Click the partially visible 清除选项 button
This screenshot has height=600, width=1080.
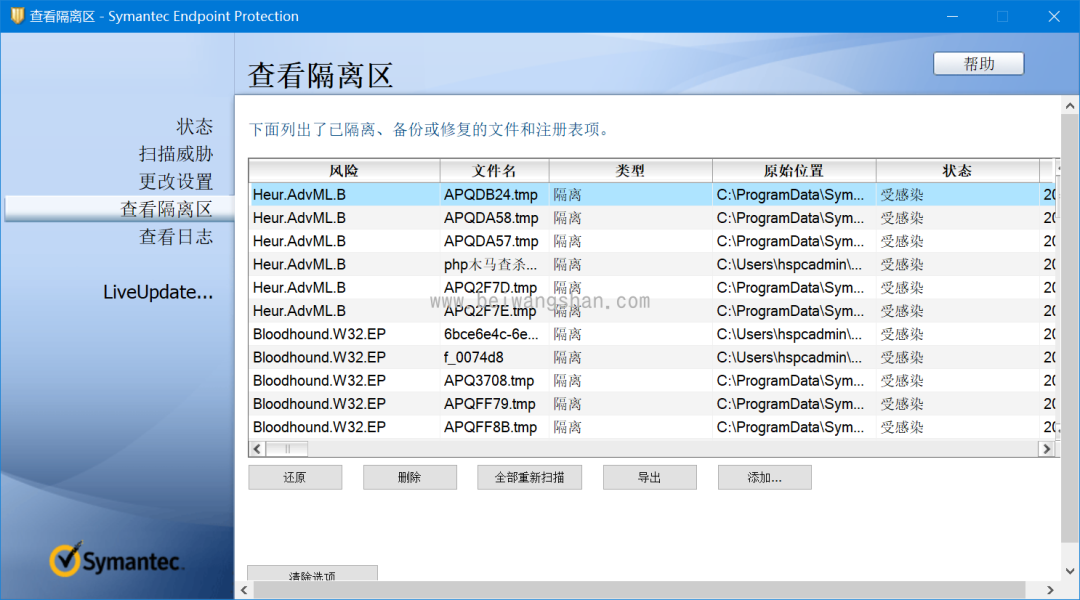pyautogui.click(x=312, y=573)
